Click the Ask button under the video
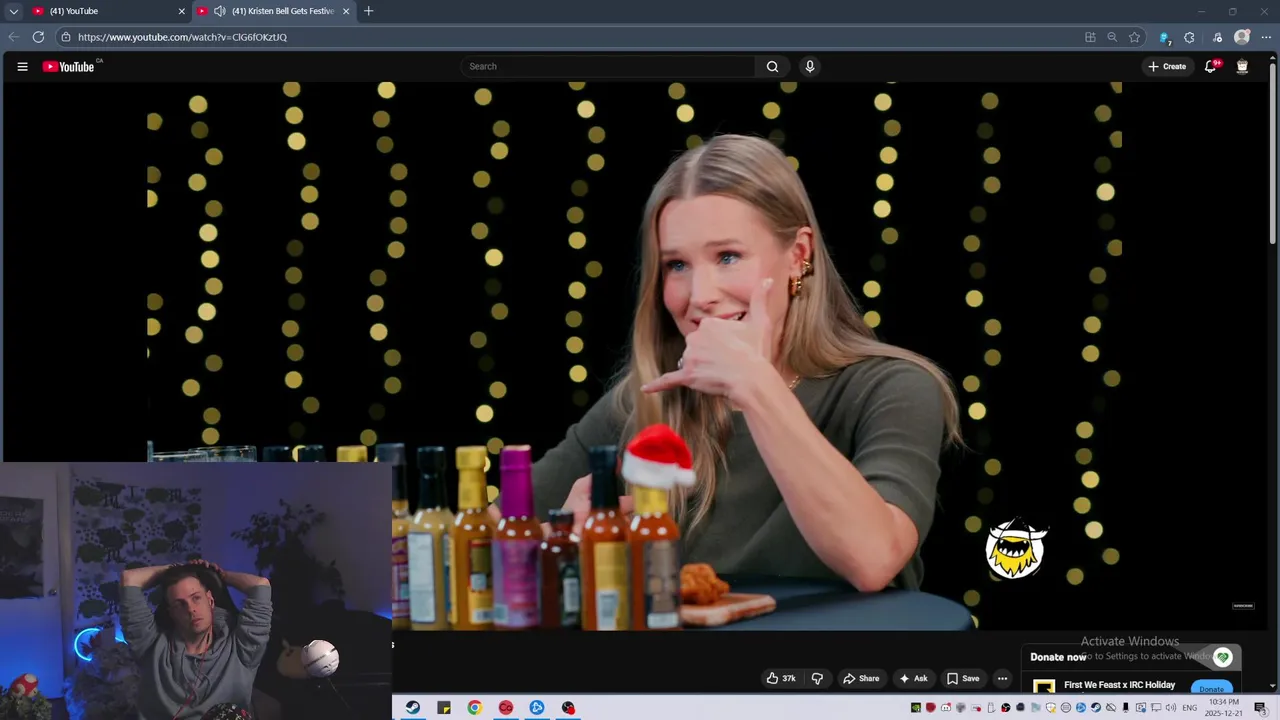Image resolution: width=1280 pixels, height=720 pixels. pos(913,678)
